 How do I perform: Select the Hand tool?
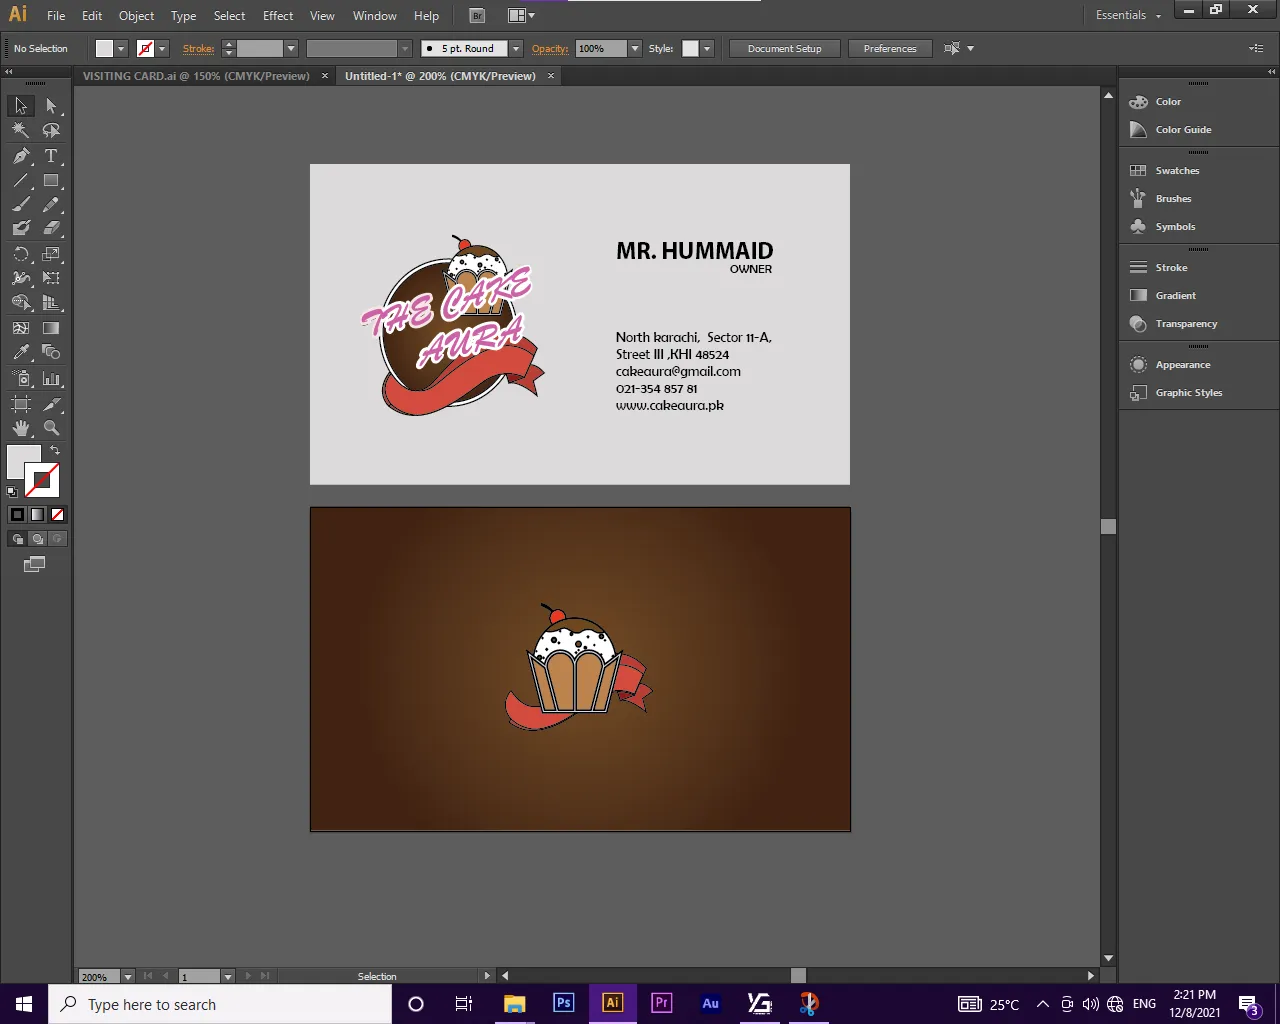(x=21, y=428)
